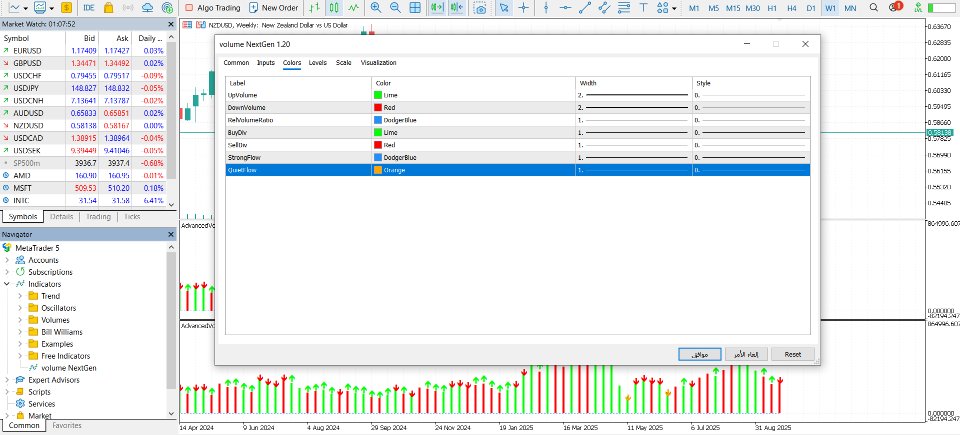Select EURUSD in Market Watch
Viewport: 960px width, 435px height.
83,50
